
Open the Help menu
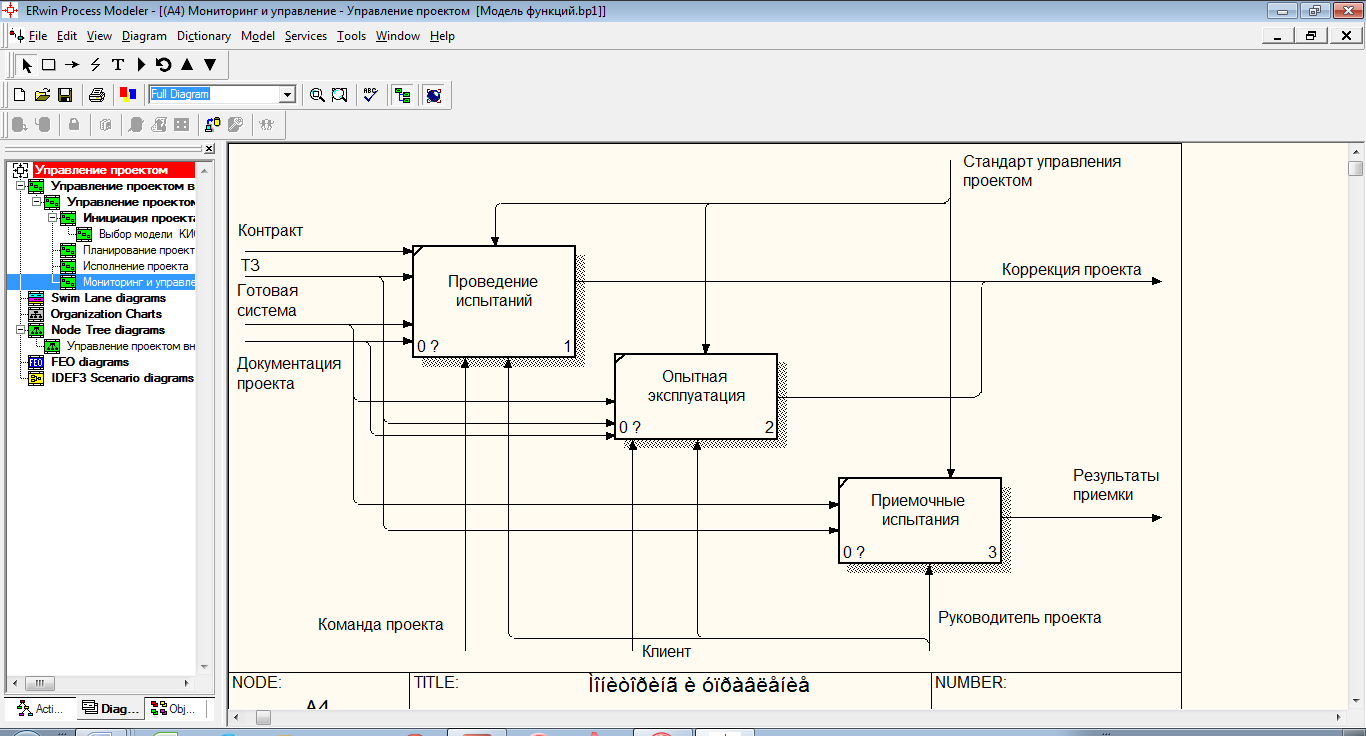click(x=442, y=36)
